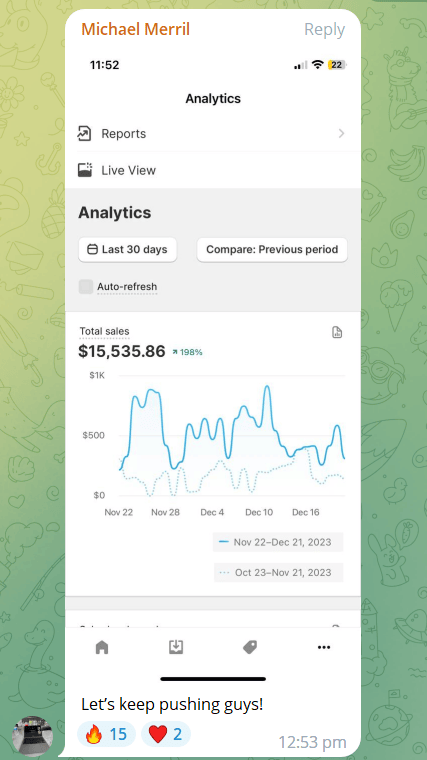
Task: Tap the Home icon in bottom bar
Action: (x=102, y=647)
